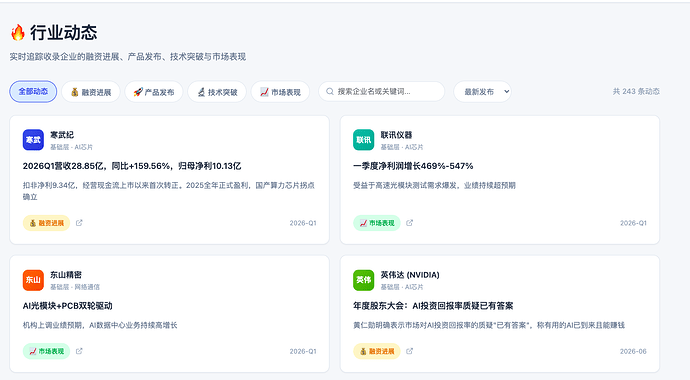The width and height of the screenshot is (690, 380).
Task: Click date 2026-06 on 英伟达 card
Action: (633, 351)
